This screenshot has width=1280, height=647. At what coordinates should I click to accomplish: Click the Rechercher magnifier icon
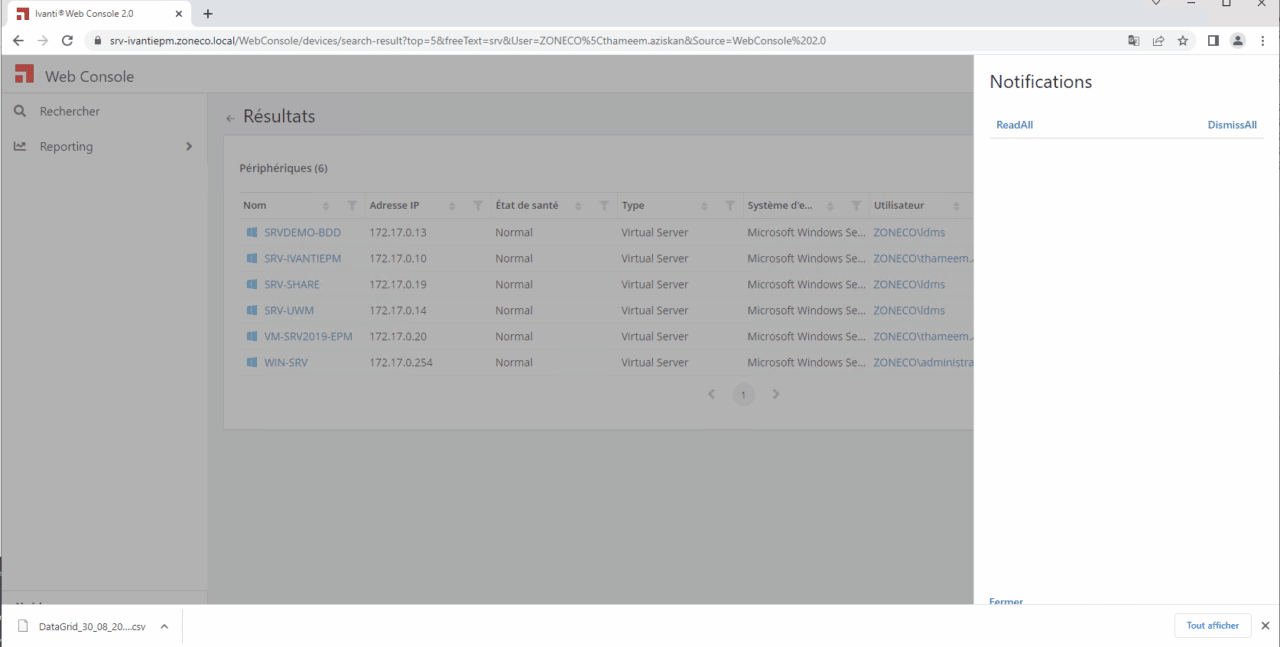pyautogui.click(x=20, y=111)
